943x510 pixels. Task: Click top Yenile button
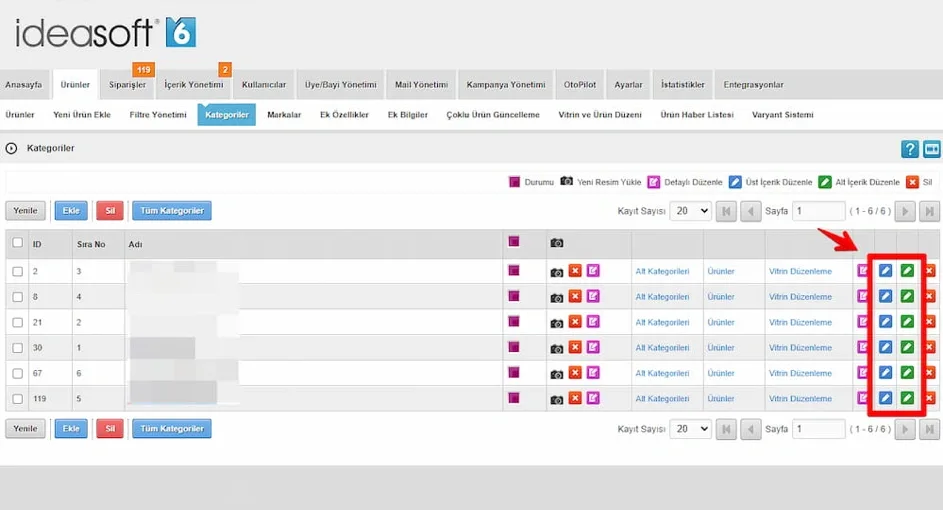[x=25, y=210]
